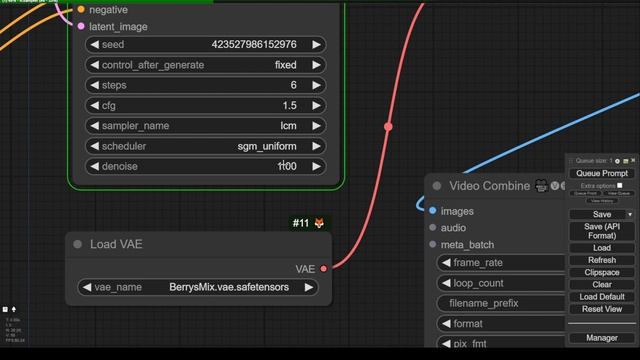Click the red VAE output socket
Screen dimensions: 640x360
[324, 269]
